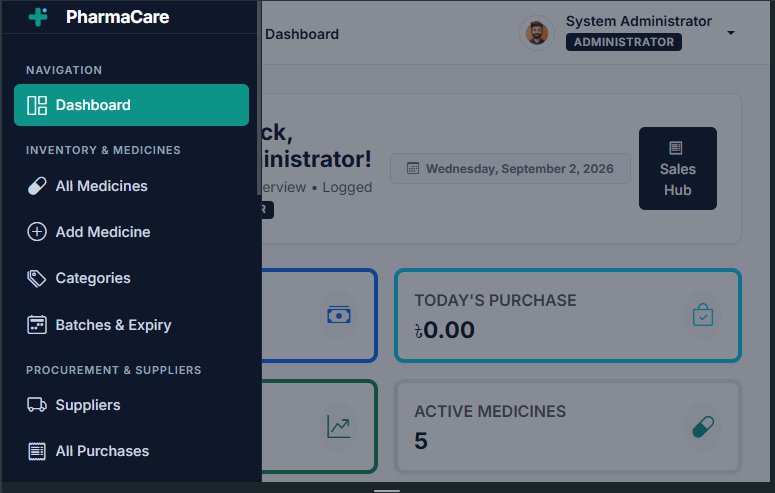Open the Sales Hub button
The image size is (775, 493).
pyautogui.click(x=678, y=168)
